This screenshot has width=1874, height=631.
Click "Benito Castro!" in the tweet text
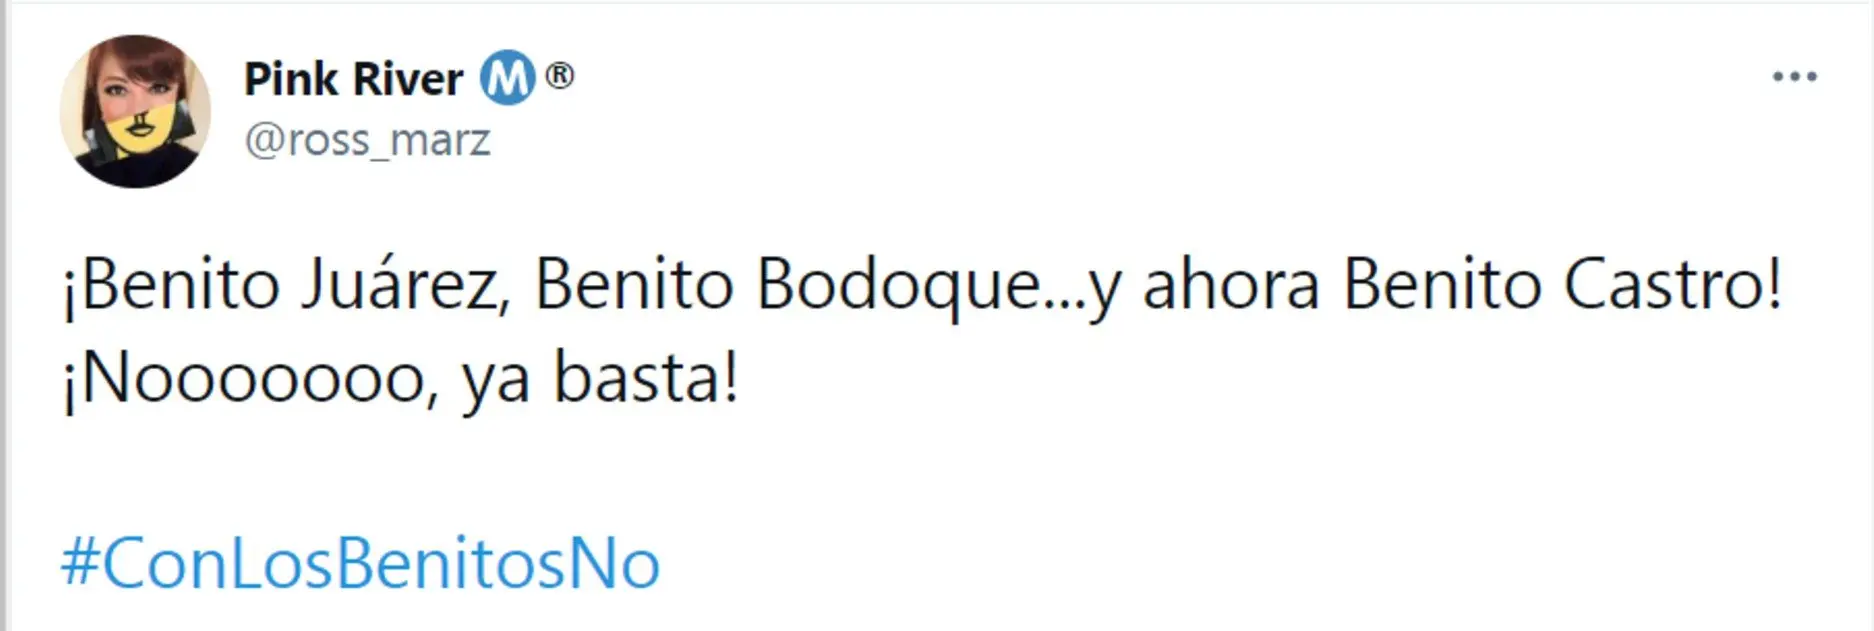1562,286
